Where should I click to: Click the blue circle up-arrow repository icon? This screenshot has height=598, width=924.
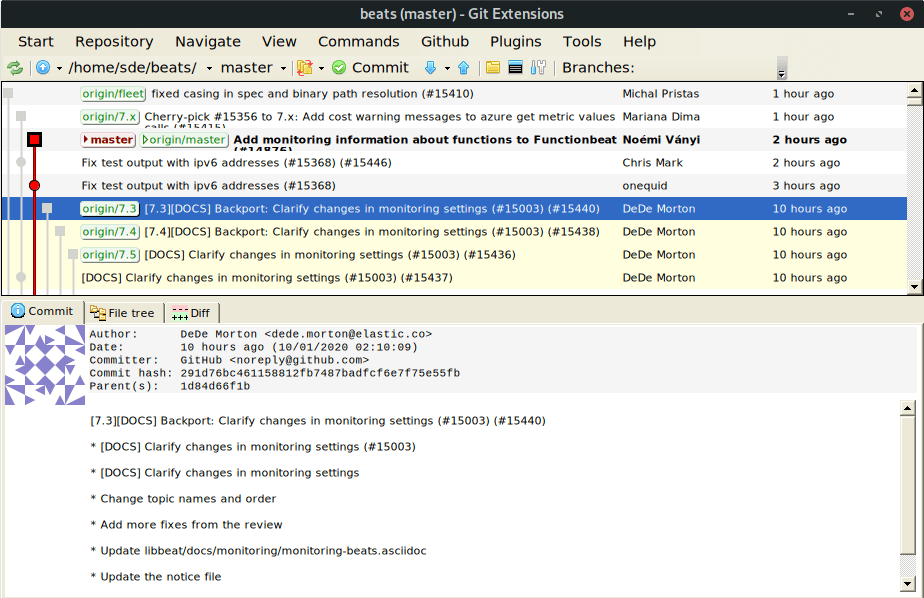tap(43, 67)
